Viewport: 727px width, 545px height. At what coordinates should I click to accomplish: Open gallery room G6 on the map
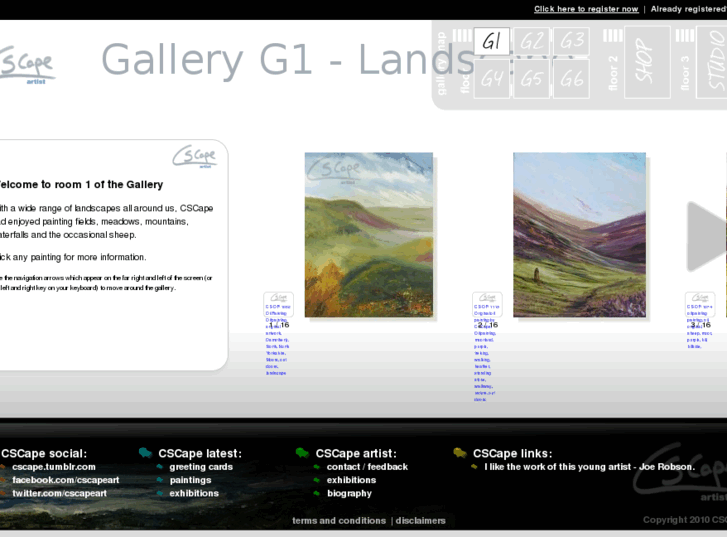571,79
